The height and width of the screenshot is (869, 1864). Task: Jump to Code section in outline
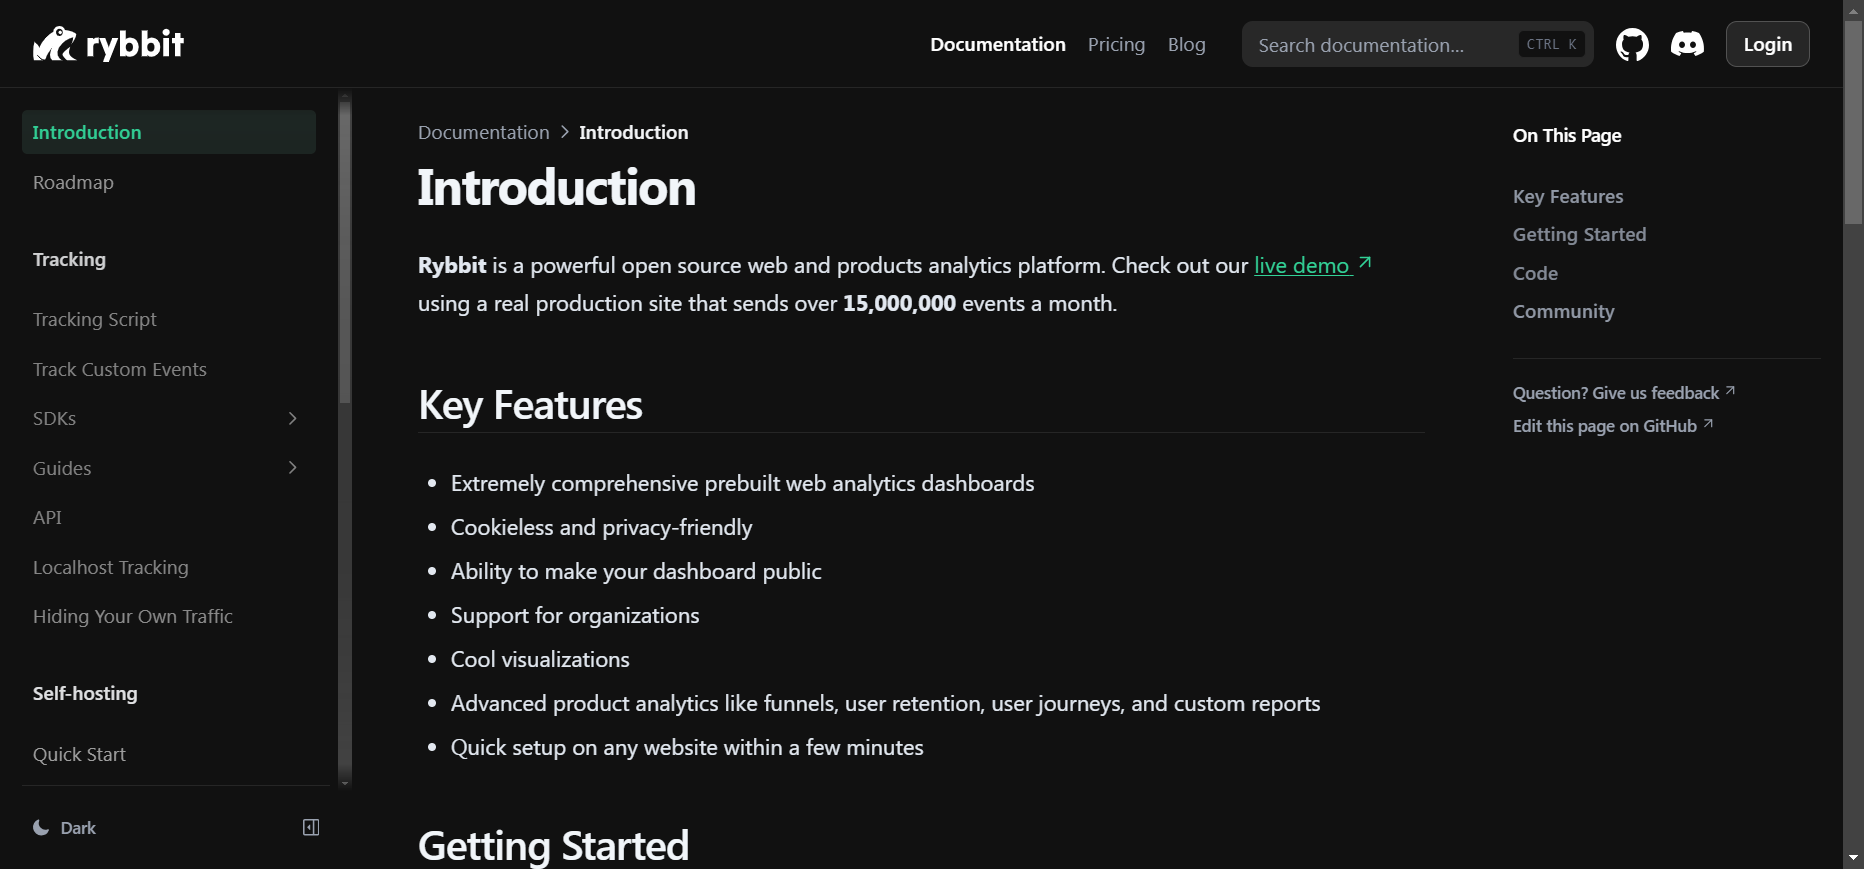(x=1535, y=273)
